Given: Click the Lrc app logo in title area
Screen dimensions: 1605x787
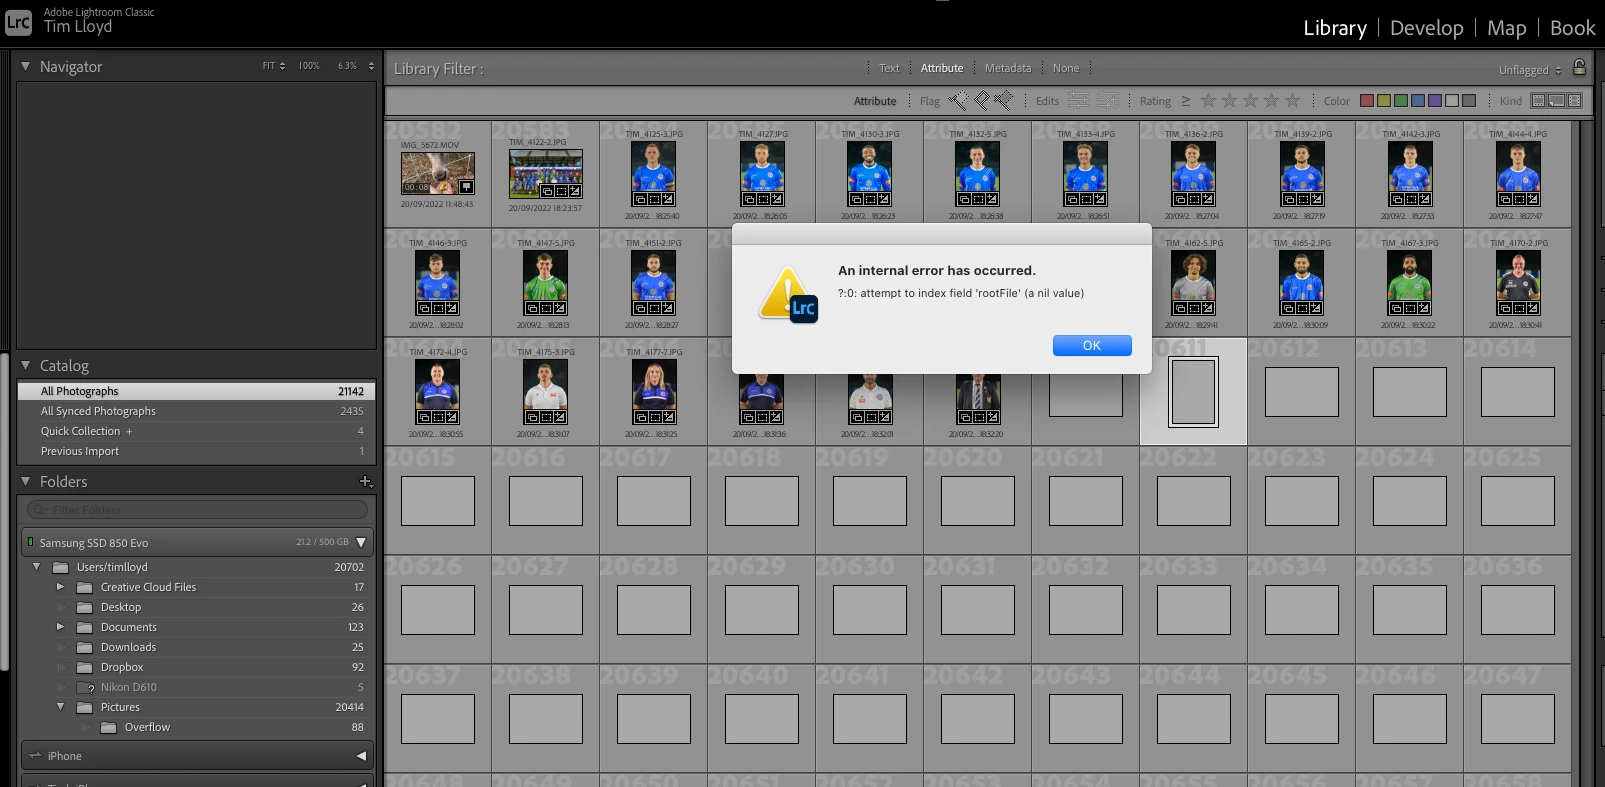Looking at the screenshot, I should click(18, 22).
